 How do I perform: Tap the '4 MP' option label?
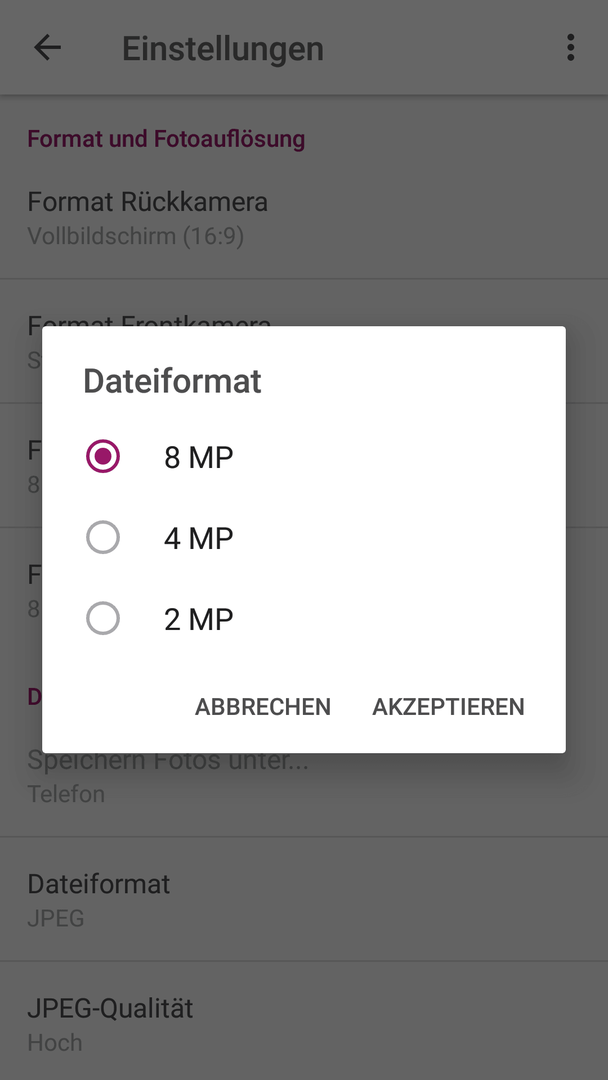click(x=198, y=539)
